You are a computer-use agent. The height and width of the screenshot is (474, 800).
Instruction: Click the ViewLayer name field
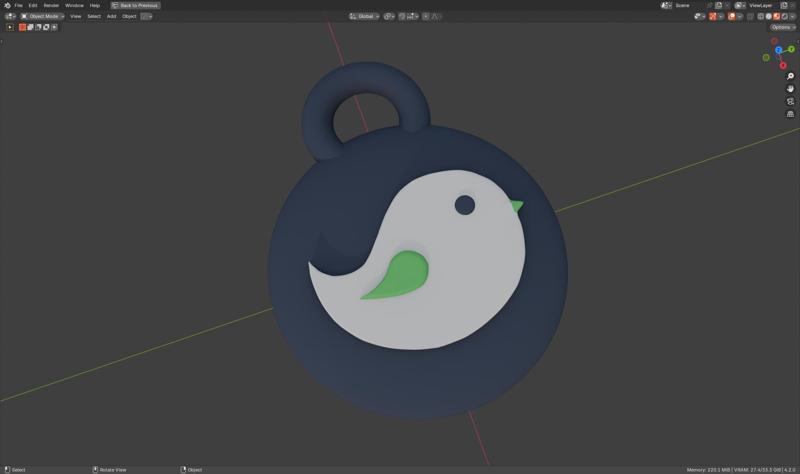(763, 5)
